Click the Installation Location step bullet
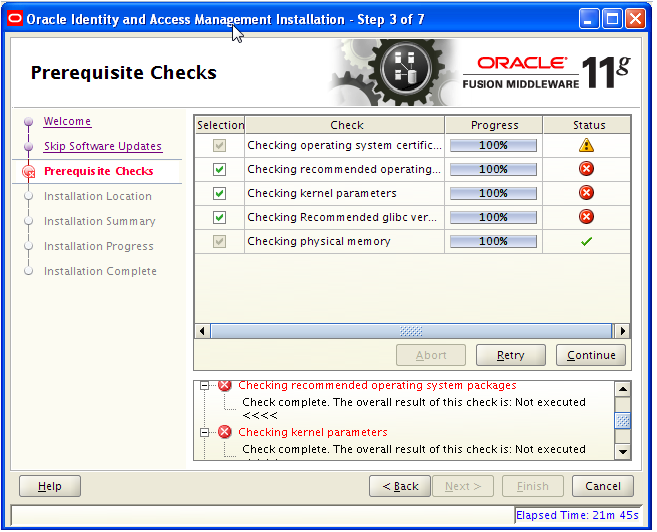The image size is (657, 532). (28, 196)
